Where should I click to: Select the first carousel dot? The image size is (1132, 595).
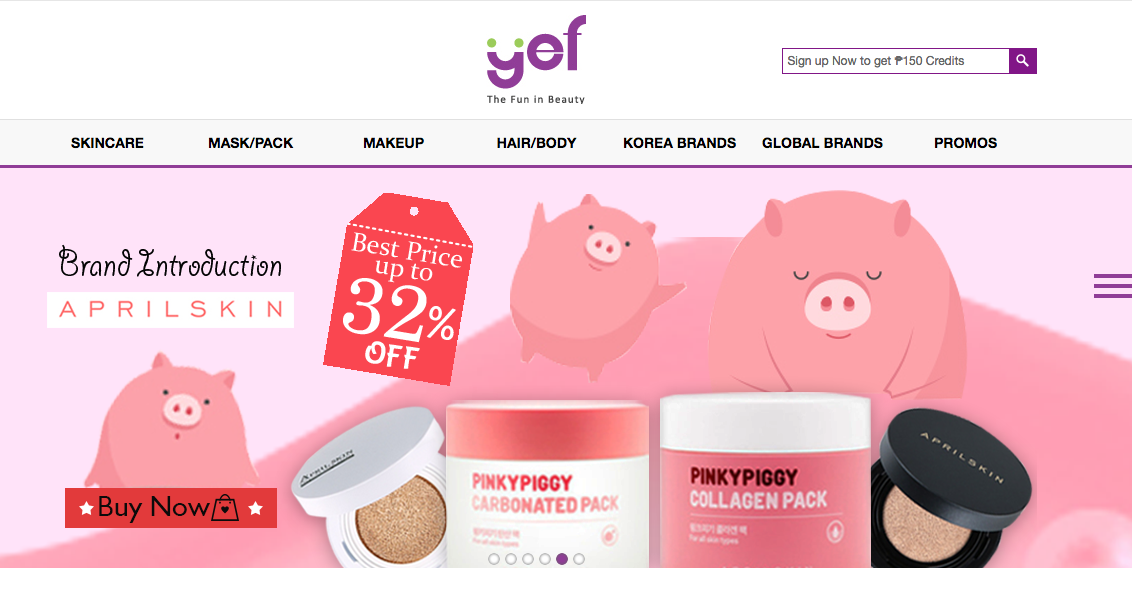coord(494,559)
